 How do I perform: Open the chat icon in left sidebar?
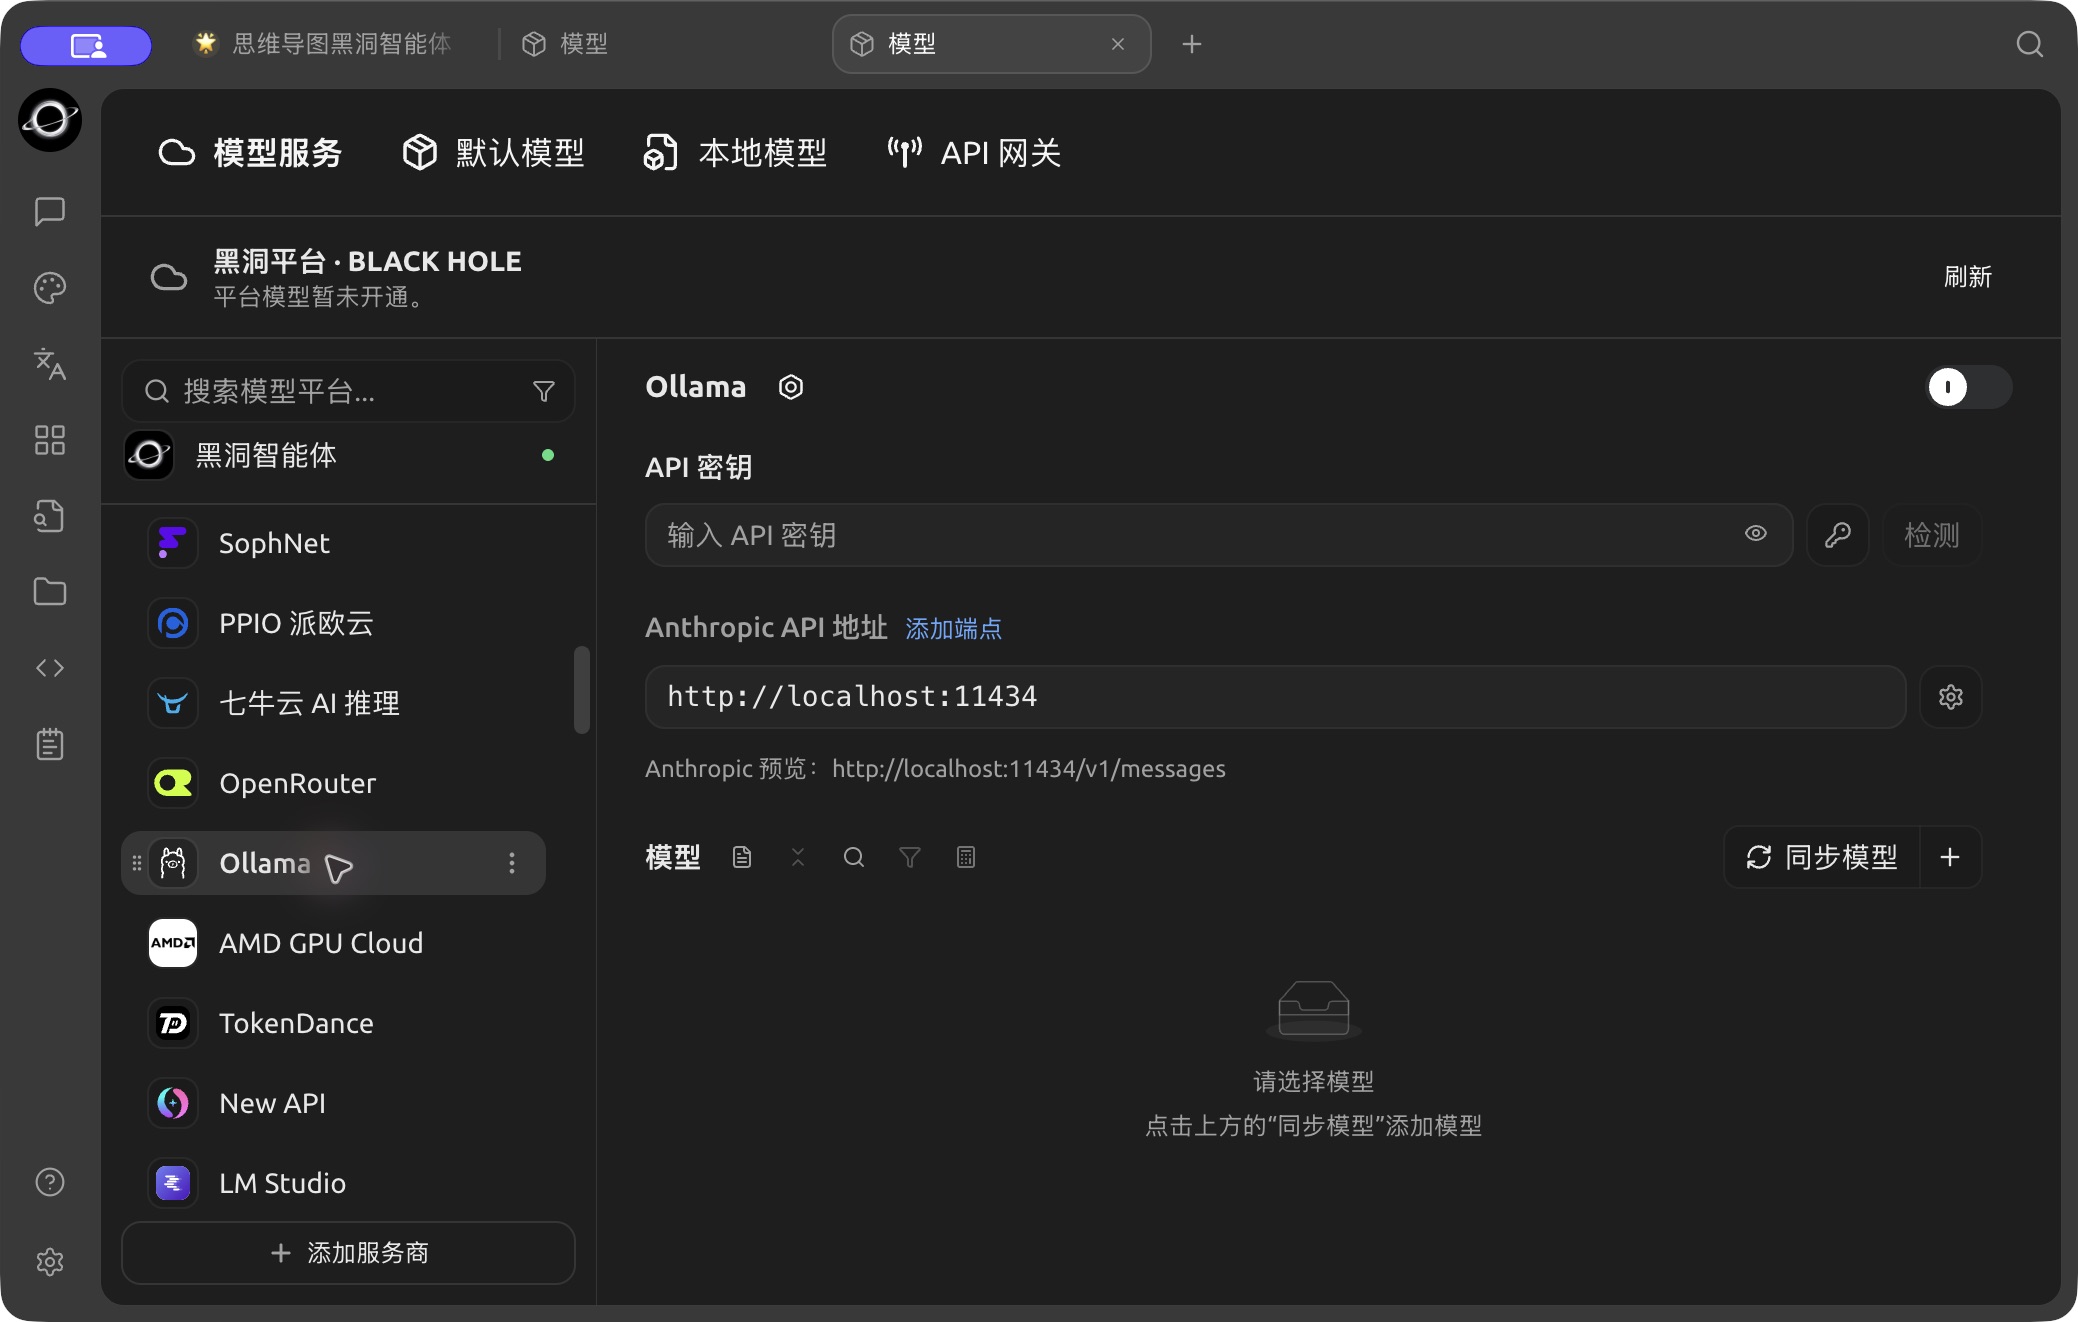(x=50, y=211)
